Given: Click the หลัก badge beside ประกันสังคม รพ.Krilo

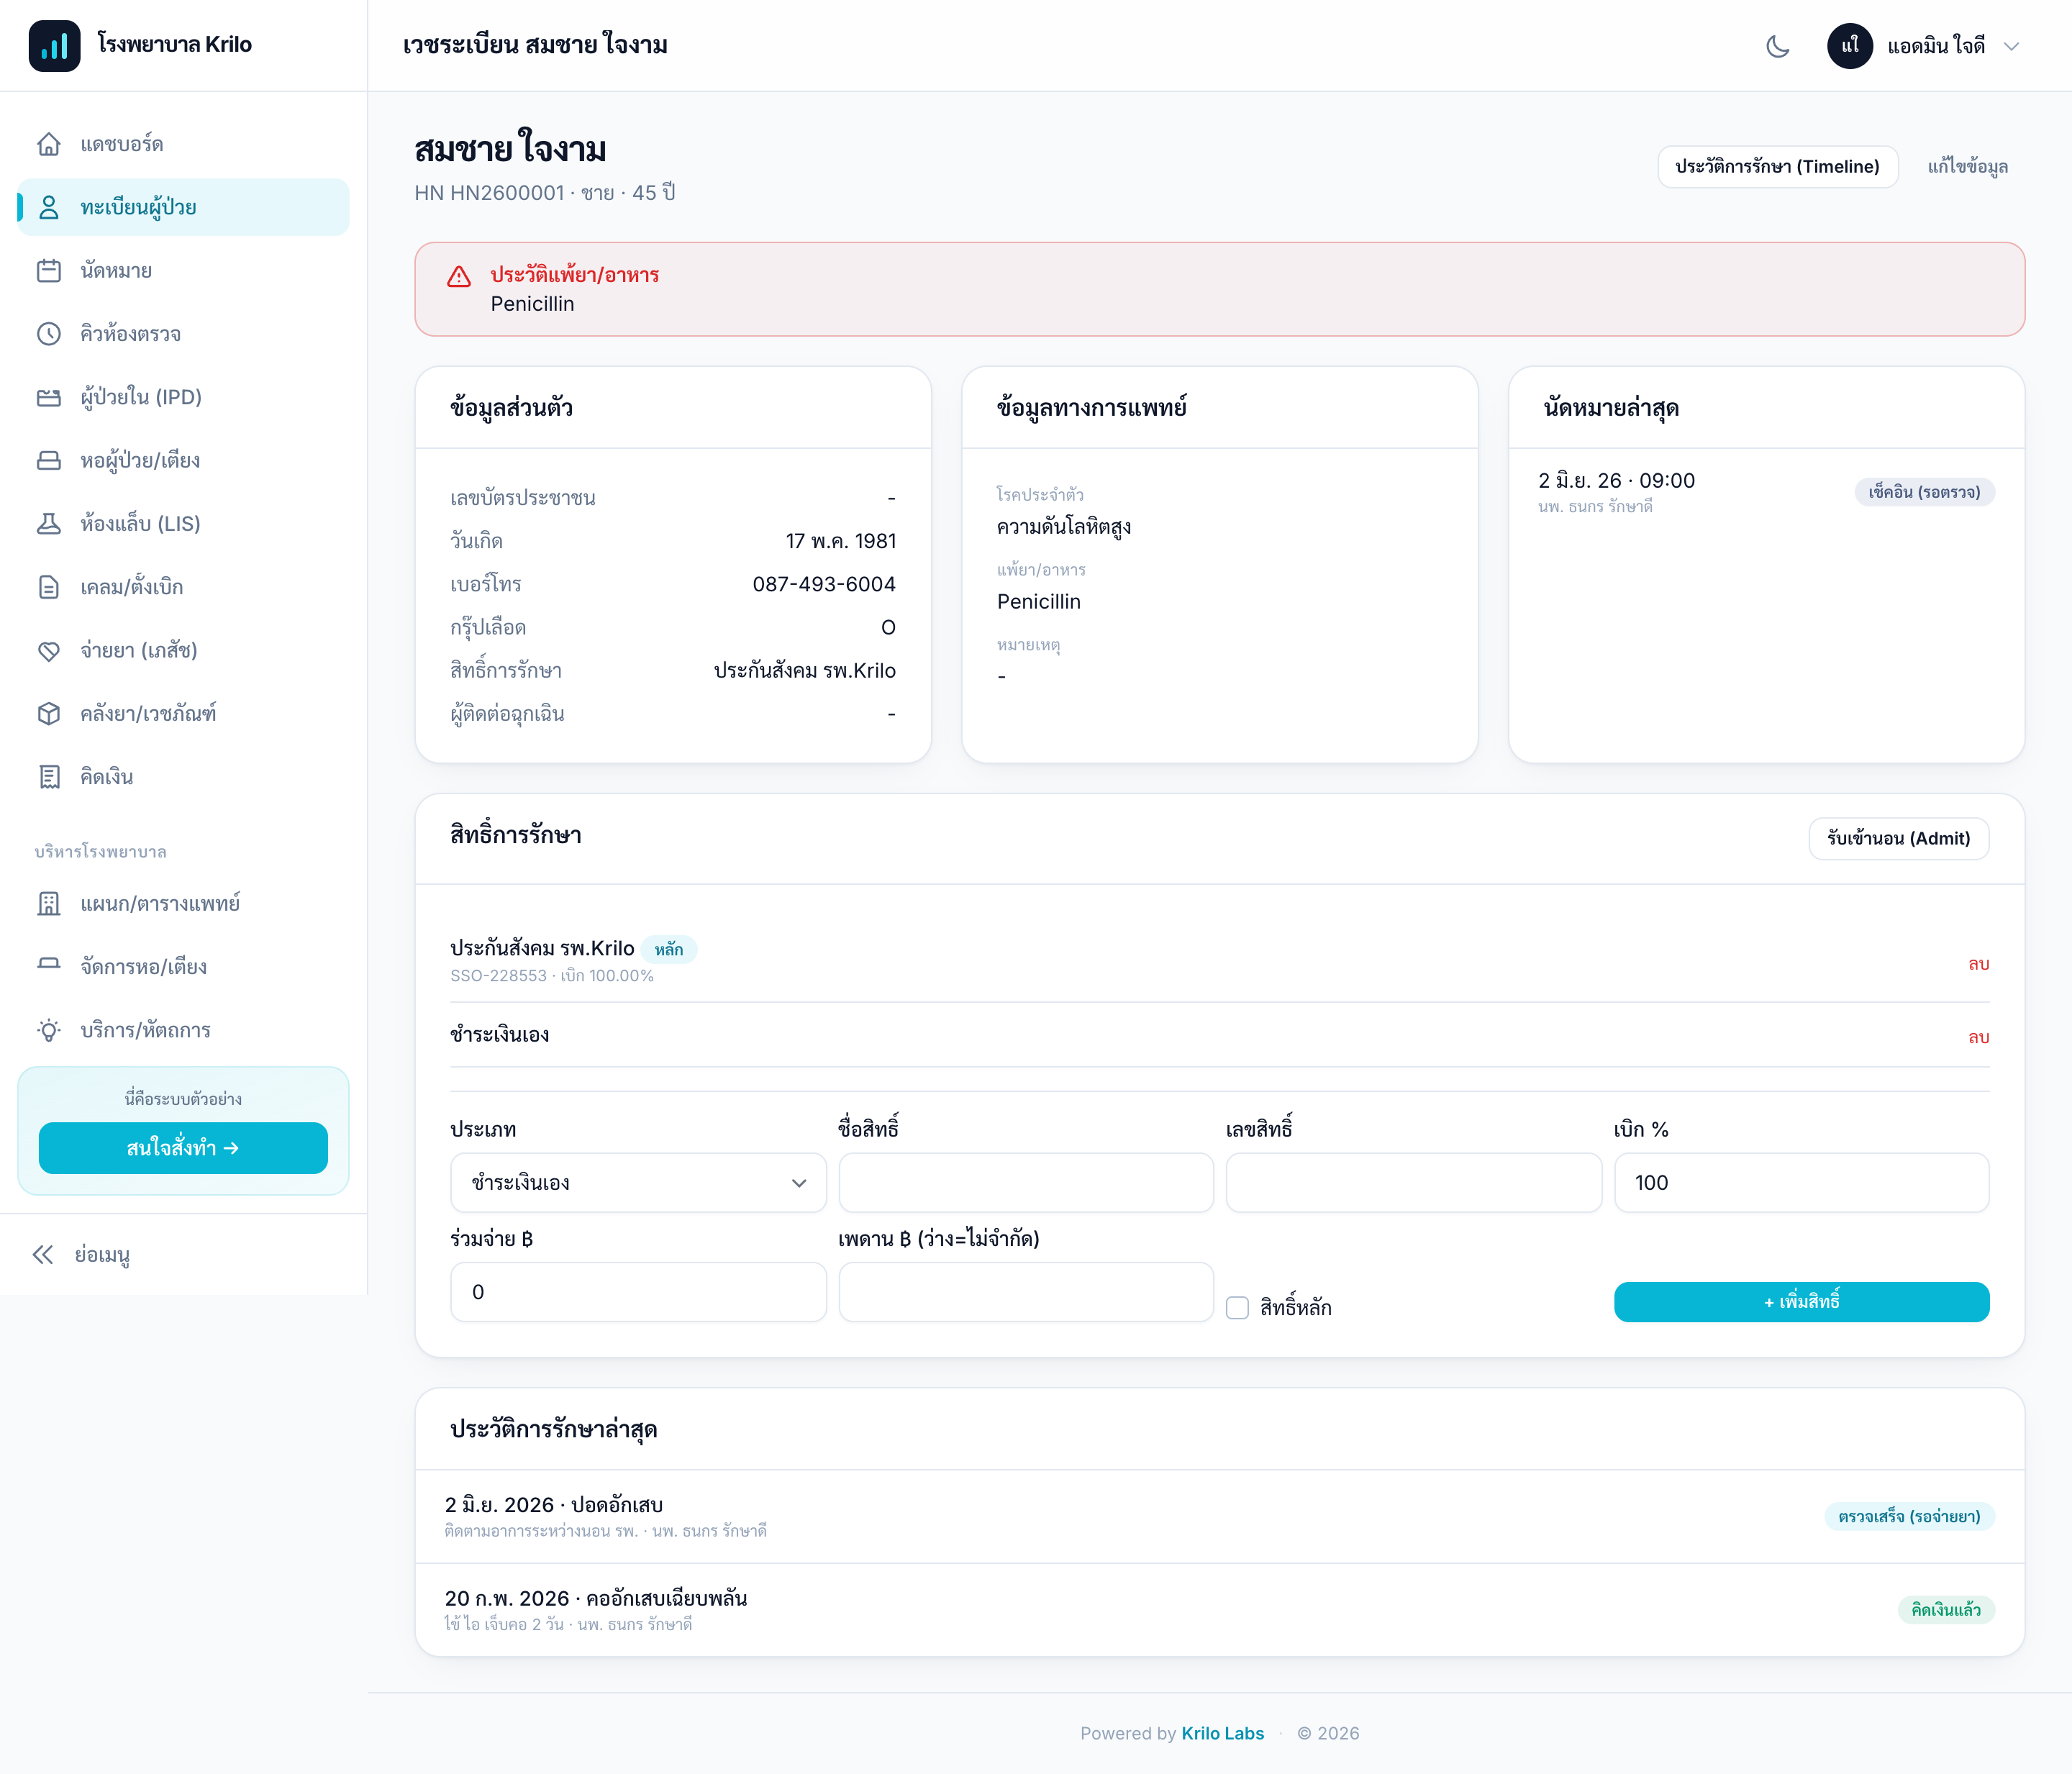Looking at the screenshot, I should coord(669,949).
